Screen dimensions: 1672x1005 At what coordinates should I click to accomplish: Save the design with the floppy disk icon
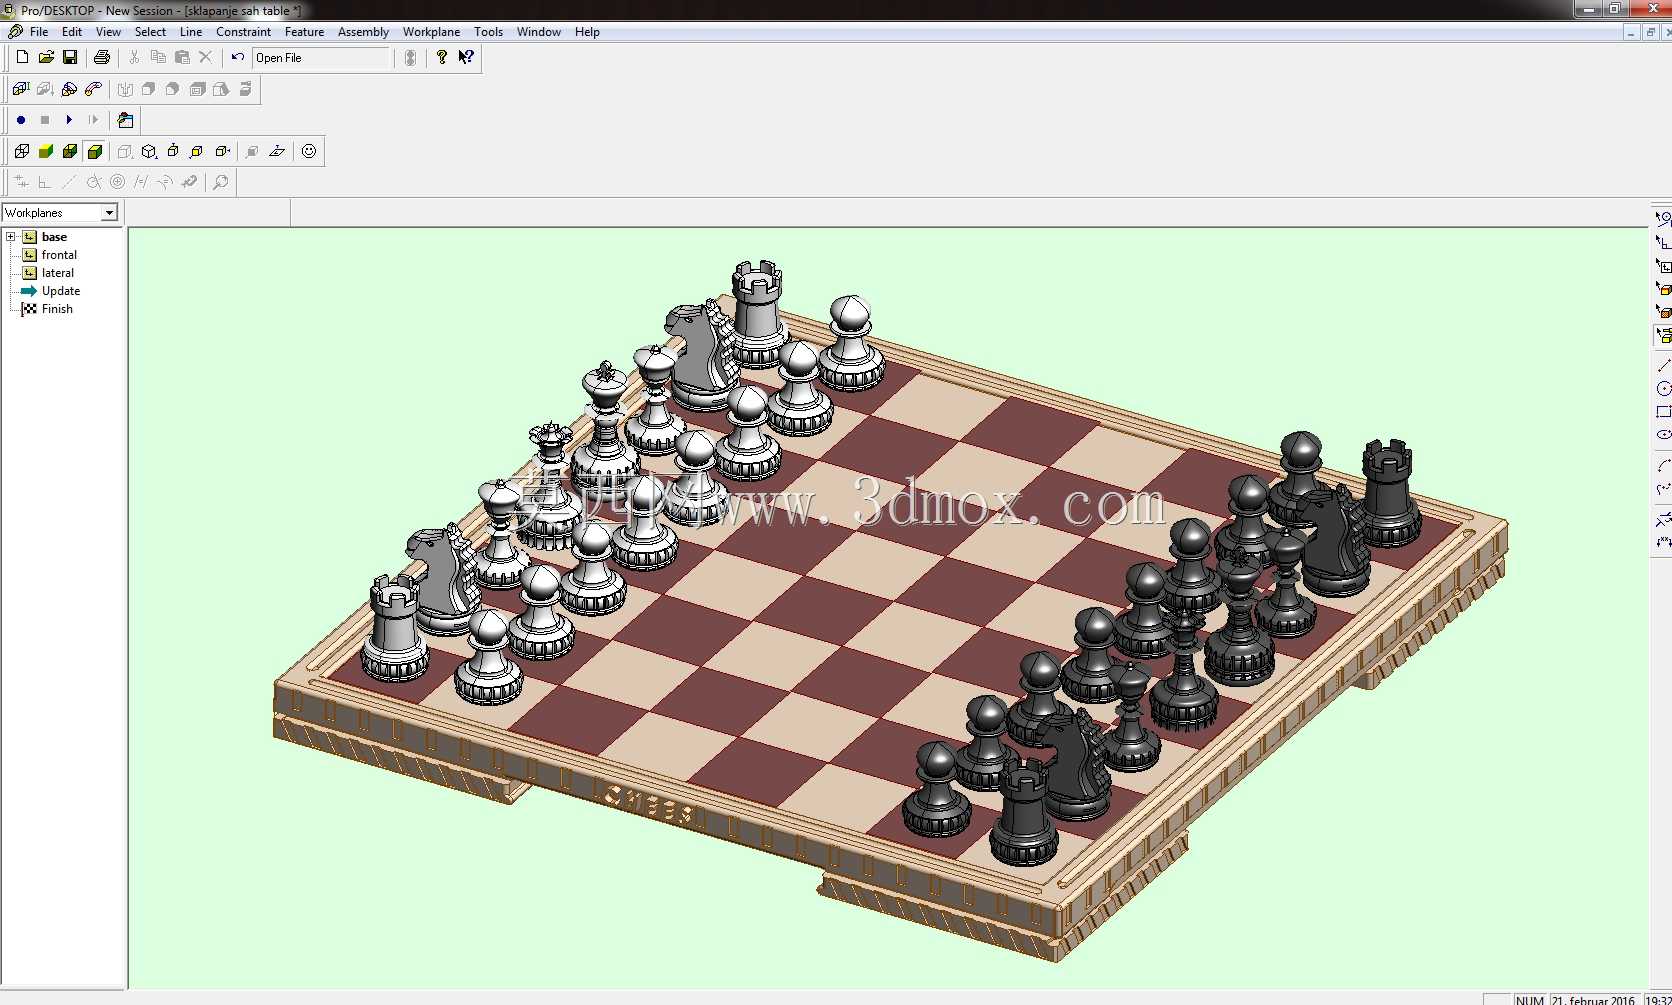(70, 57)
